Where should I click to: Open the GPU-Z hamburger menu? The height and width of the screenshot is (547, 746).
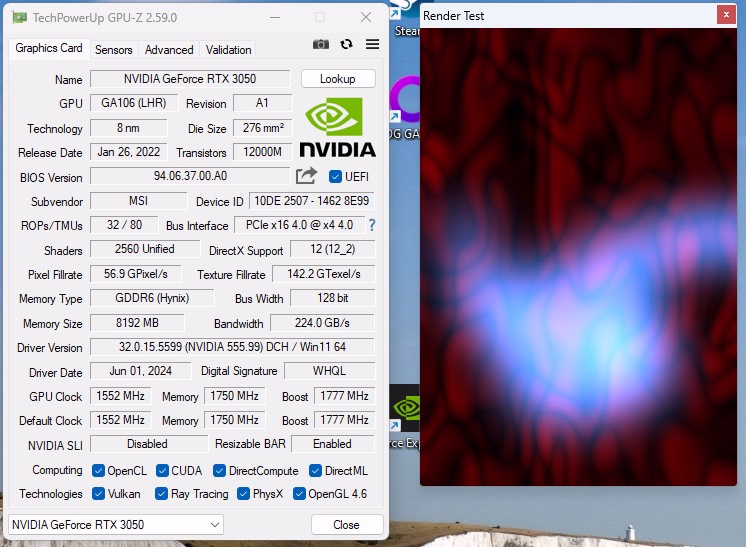coord(372,44)
